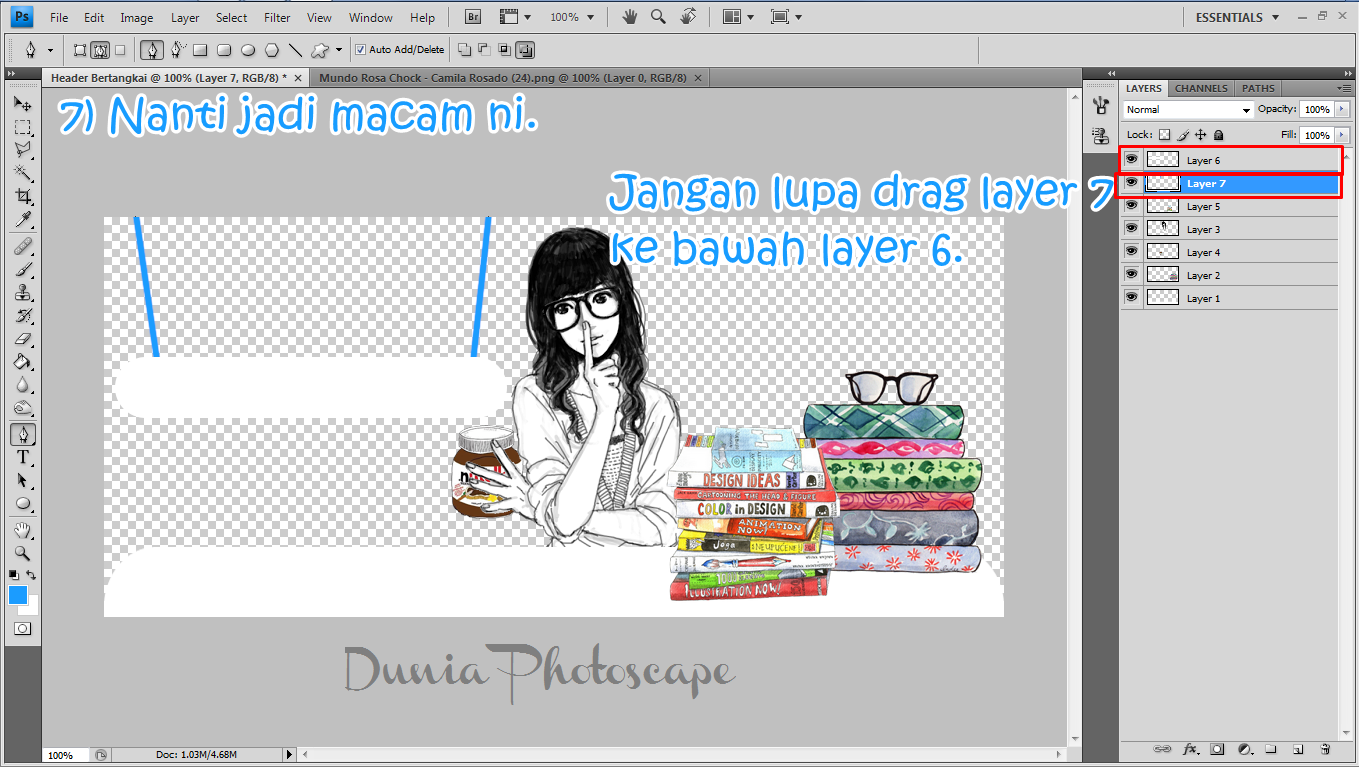The image size is (1359, 767).
Task: Choose the Rounded Rectangle tool option
Action: 224,49
